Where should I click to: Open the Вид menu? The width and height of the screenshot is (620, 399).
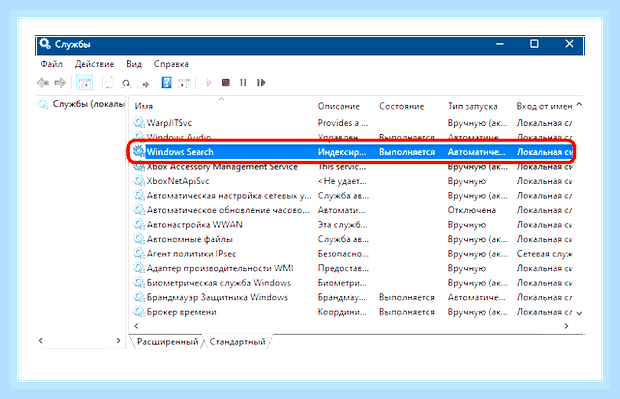(134, 64)
